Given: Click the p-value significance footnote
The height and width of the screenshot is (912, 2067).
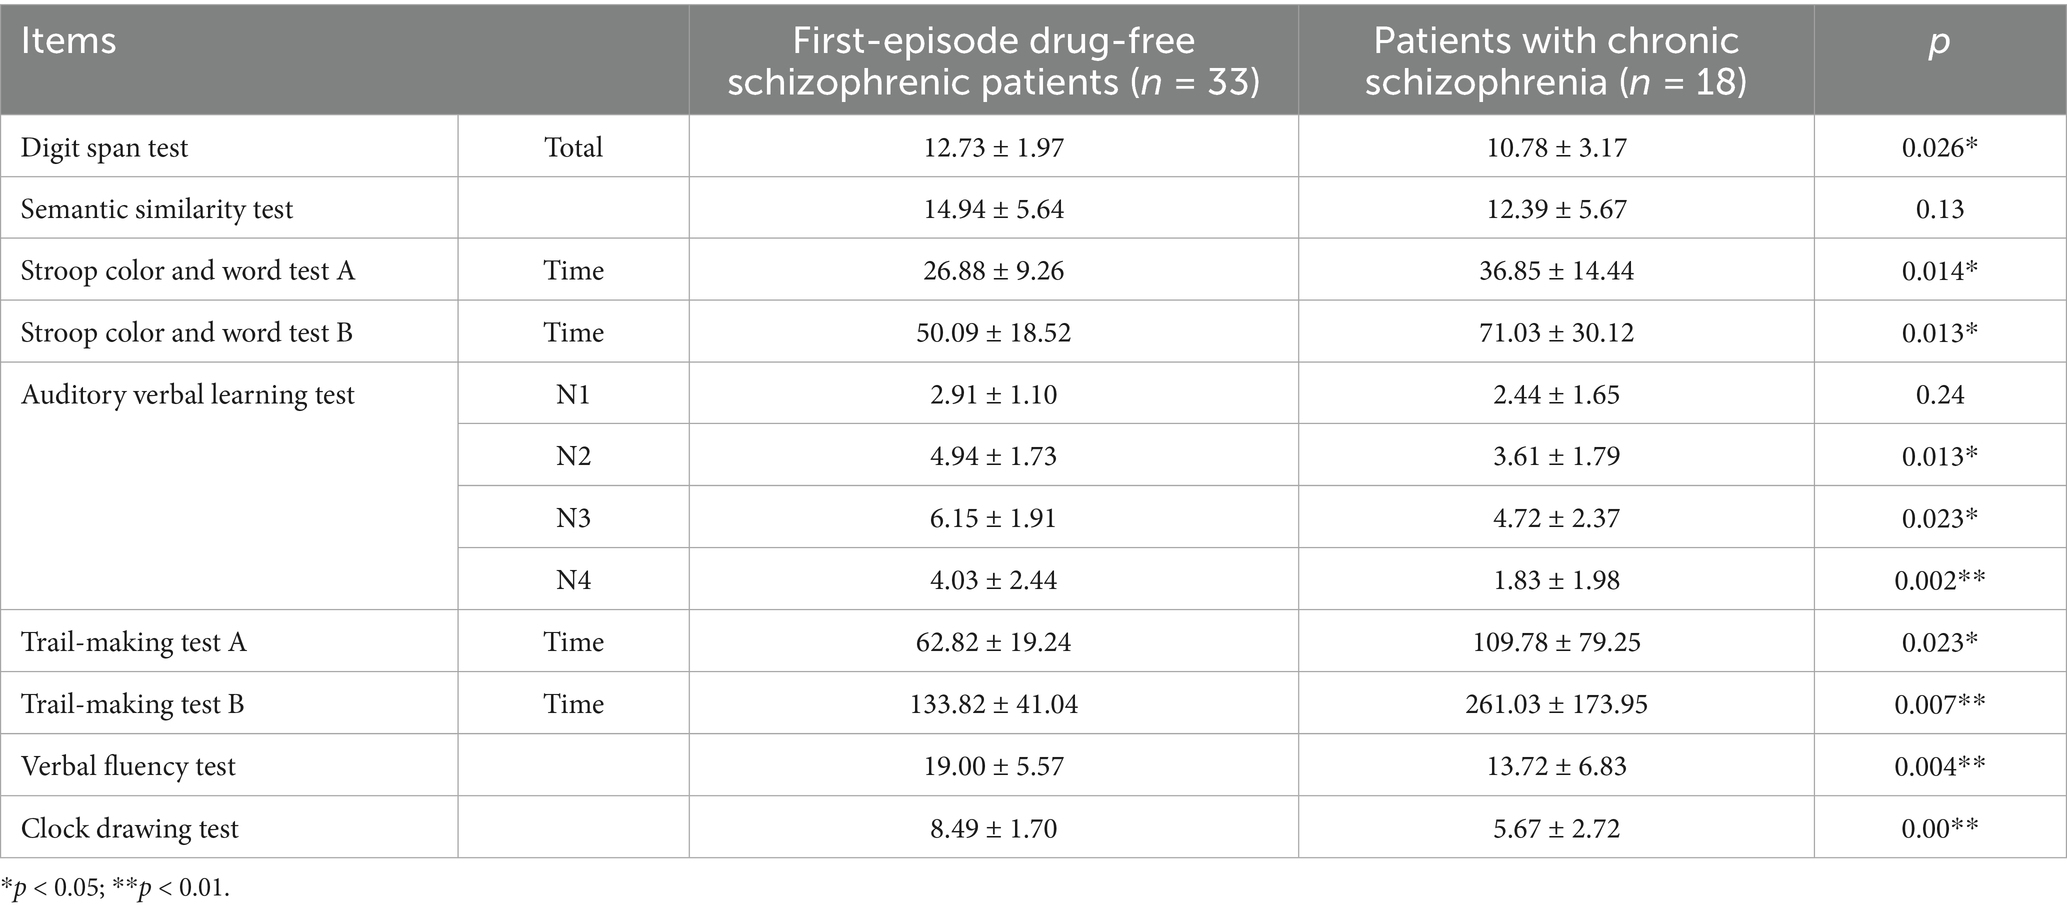Looking at the screenshot, I should pos(115,888).
